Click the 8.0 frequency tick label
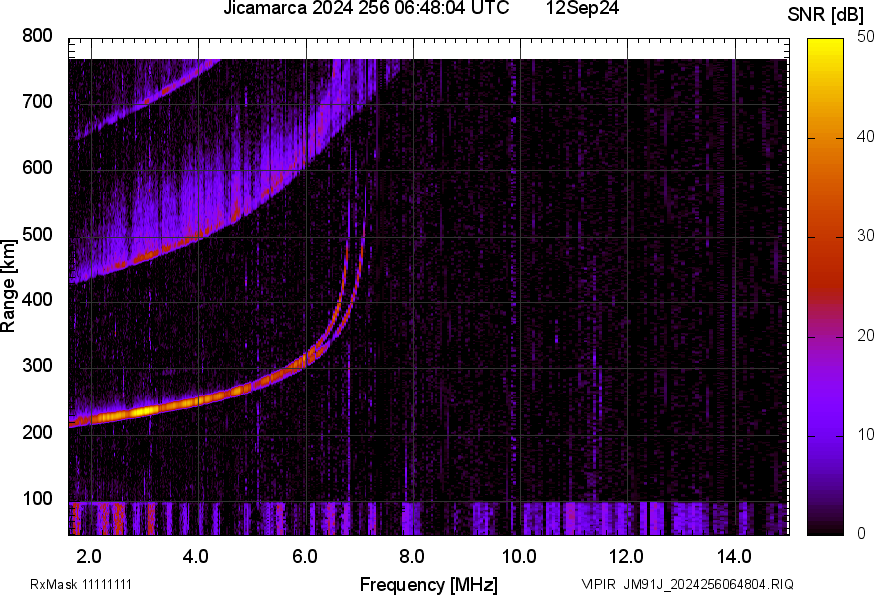This screenshot has height=595, width=874. (x=411, y=556)
